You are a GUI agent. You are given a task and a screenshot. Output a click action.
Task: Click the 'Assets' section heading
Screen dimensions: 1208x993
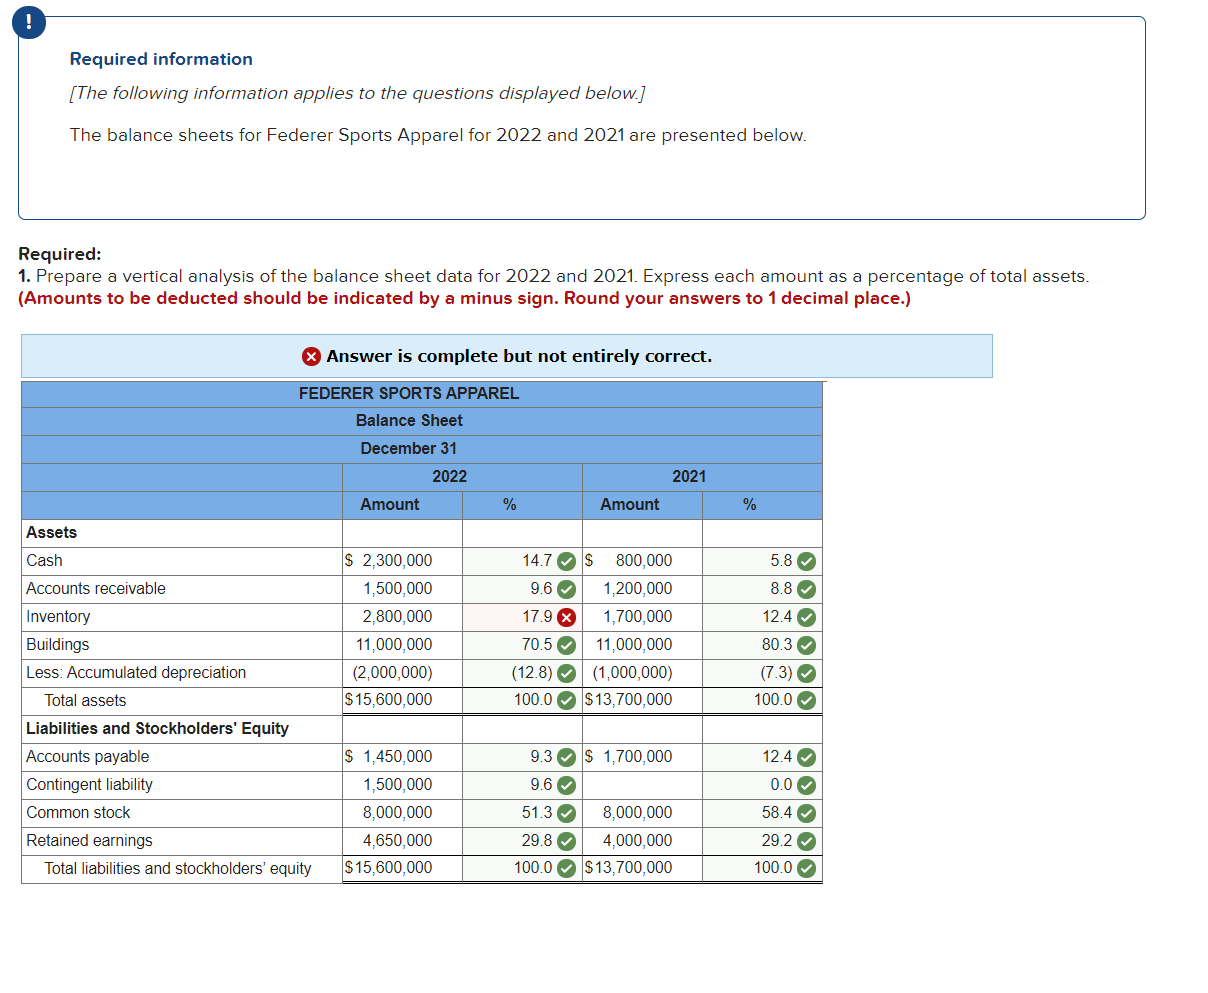click(51, 533)
